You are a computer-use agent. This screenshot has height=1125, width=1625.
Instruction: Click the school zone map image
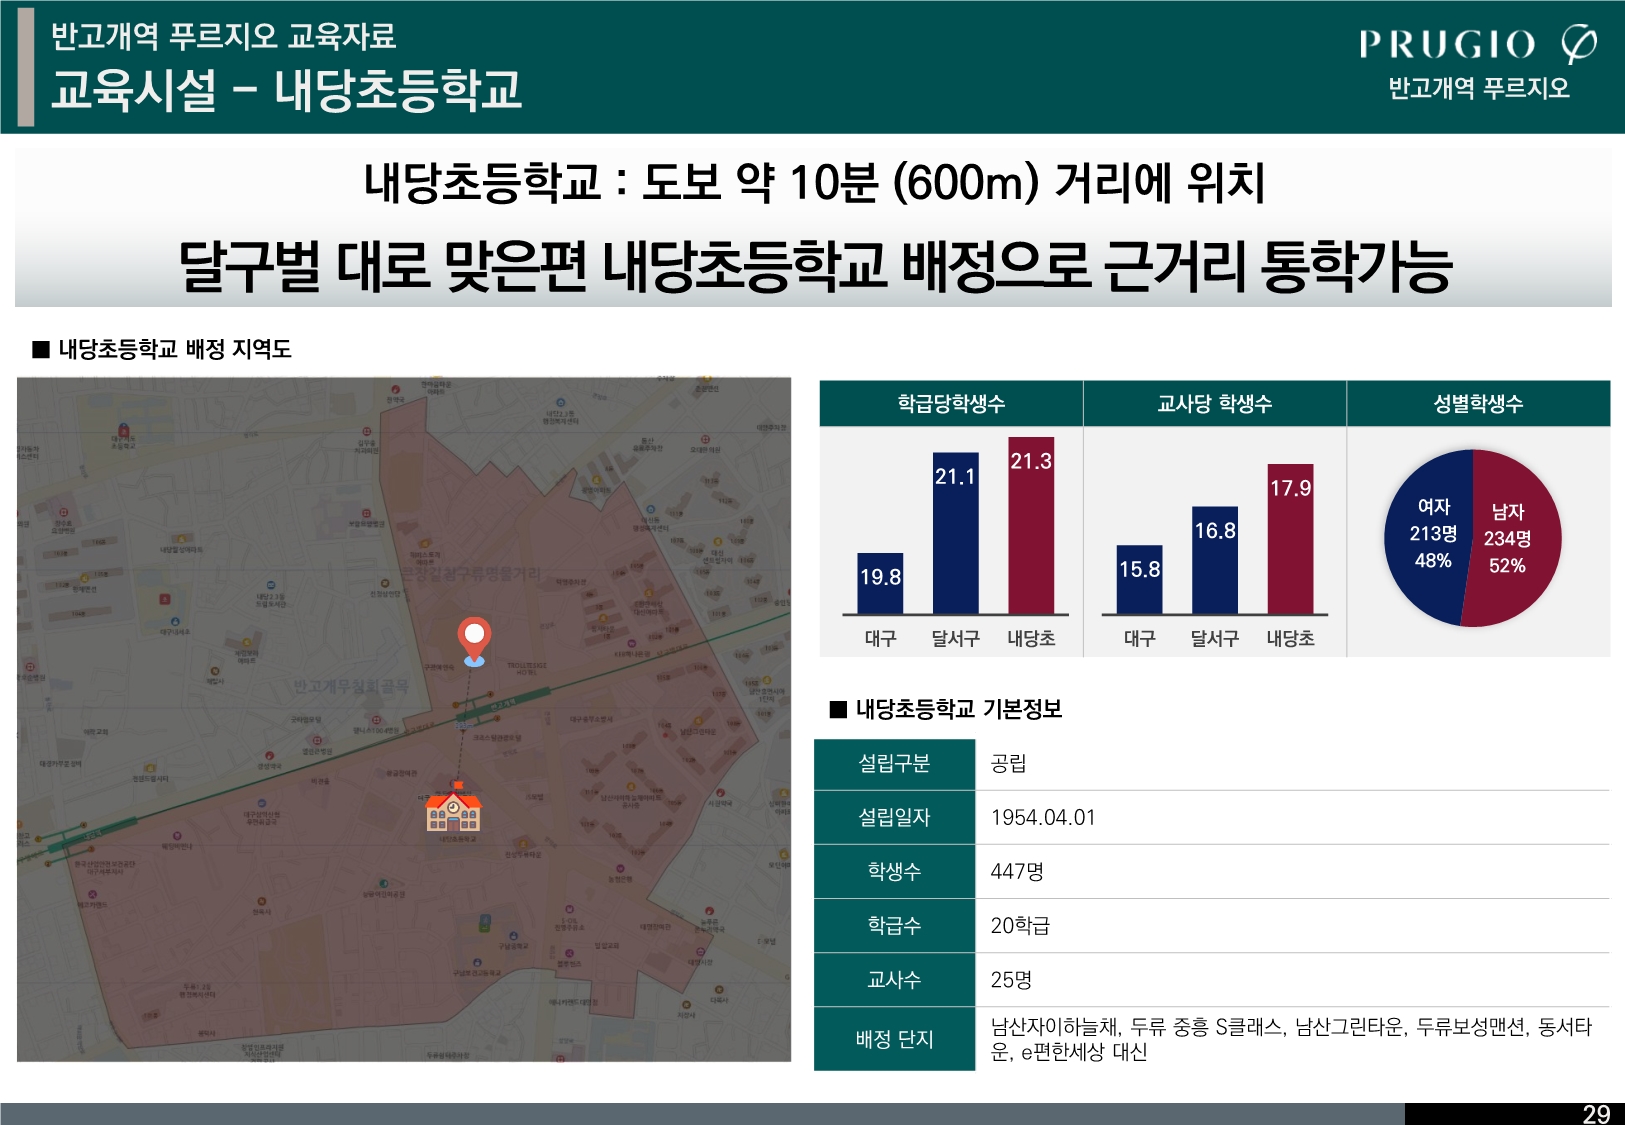[x=404, y=719]
